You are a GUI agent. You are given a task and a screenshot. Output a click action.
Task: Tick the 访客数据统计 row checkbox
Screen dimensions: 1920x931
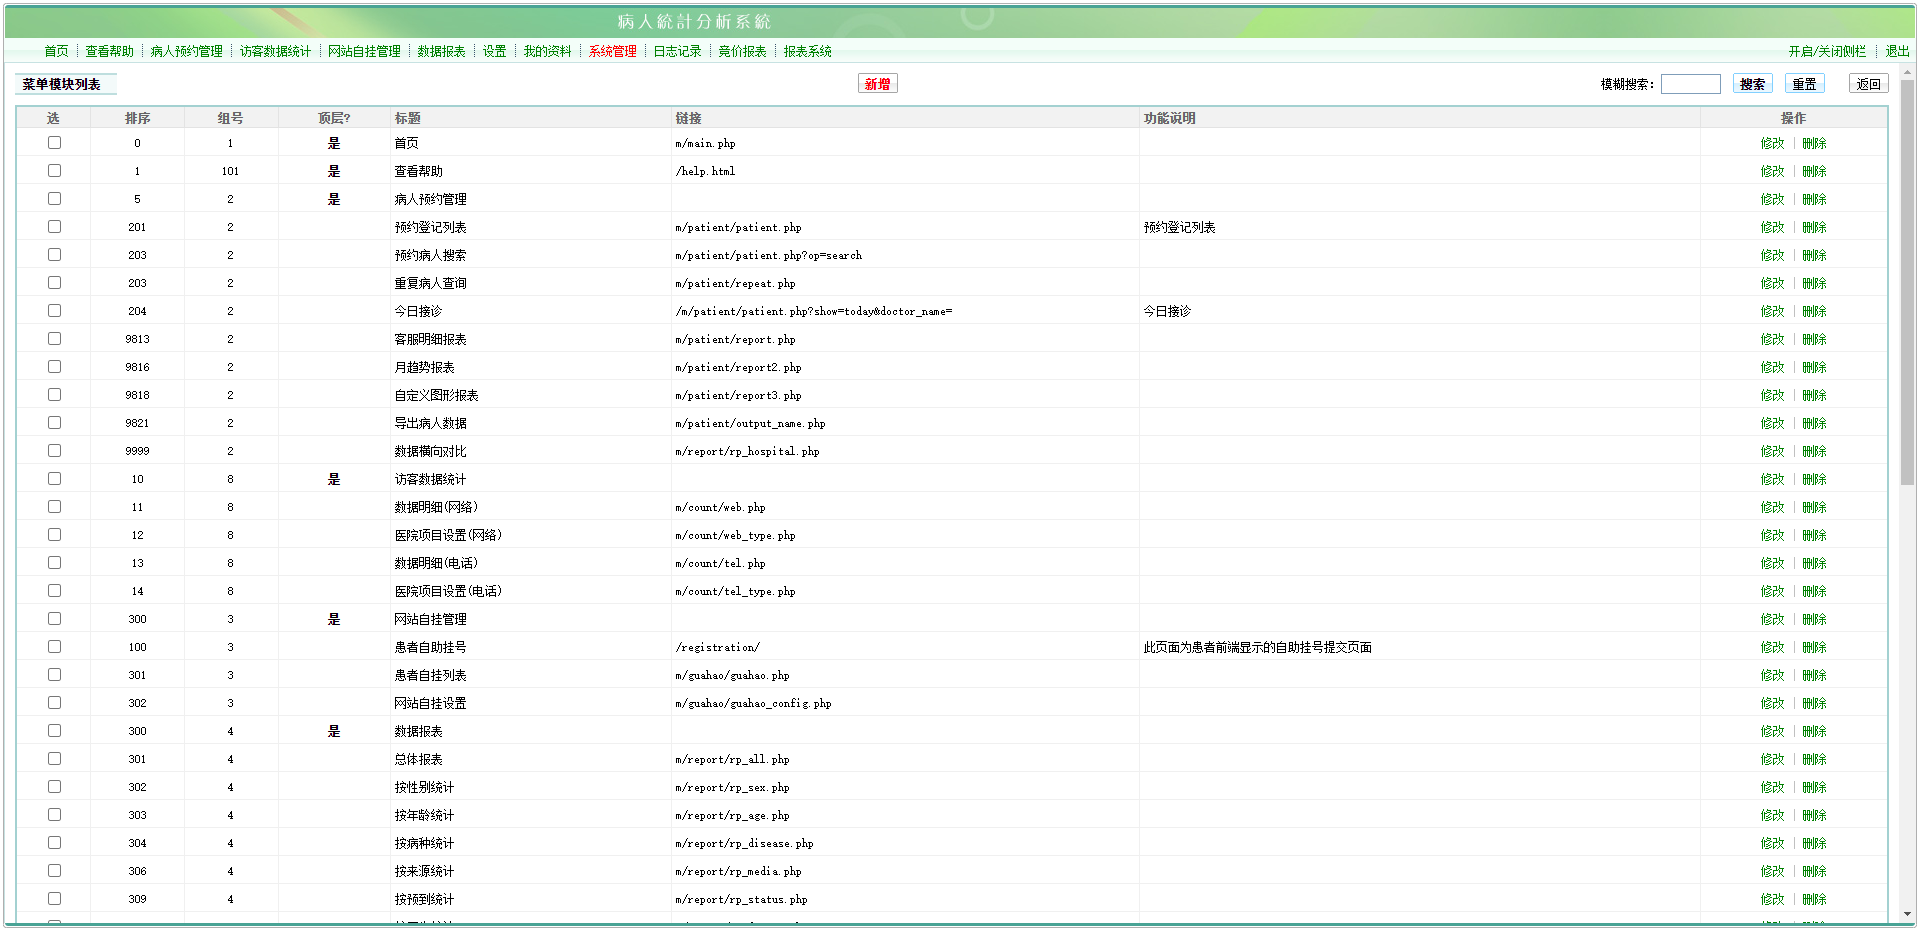coord(54,479)
